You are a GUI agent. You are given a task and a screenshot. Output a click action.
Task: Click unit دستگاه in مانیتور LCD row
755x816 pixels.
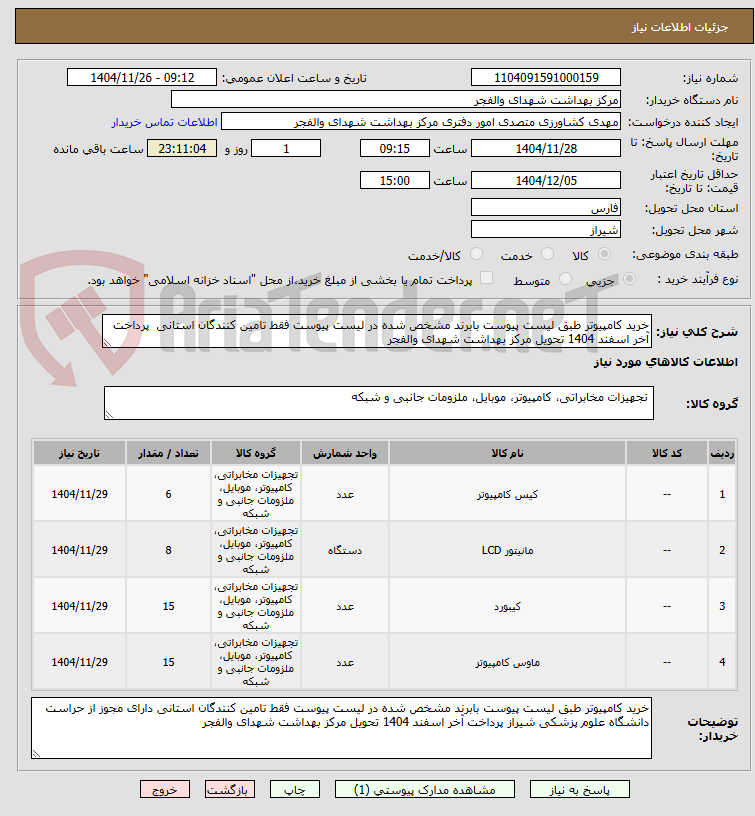click(345, 550)
